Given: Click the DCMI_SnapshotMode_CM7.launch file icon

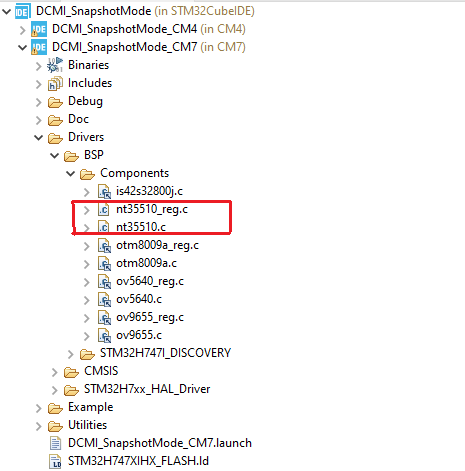Looking at the screenshot, I should [x=55, y=443].
